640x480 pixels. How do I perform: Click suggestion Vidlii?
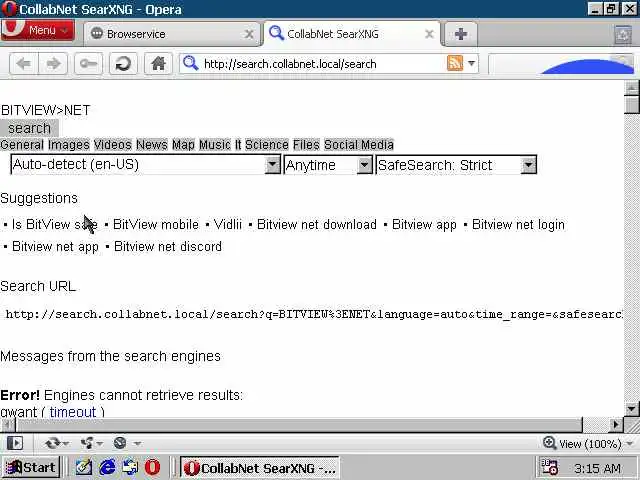tap(228, 224)
